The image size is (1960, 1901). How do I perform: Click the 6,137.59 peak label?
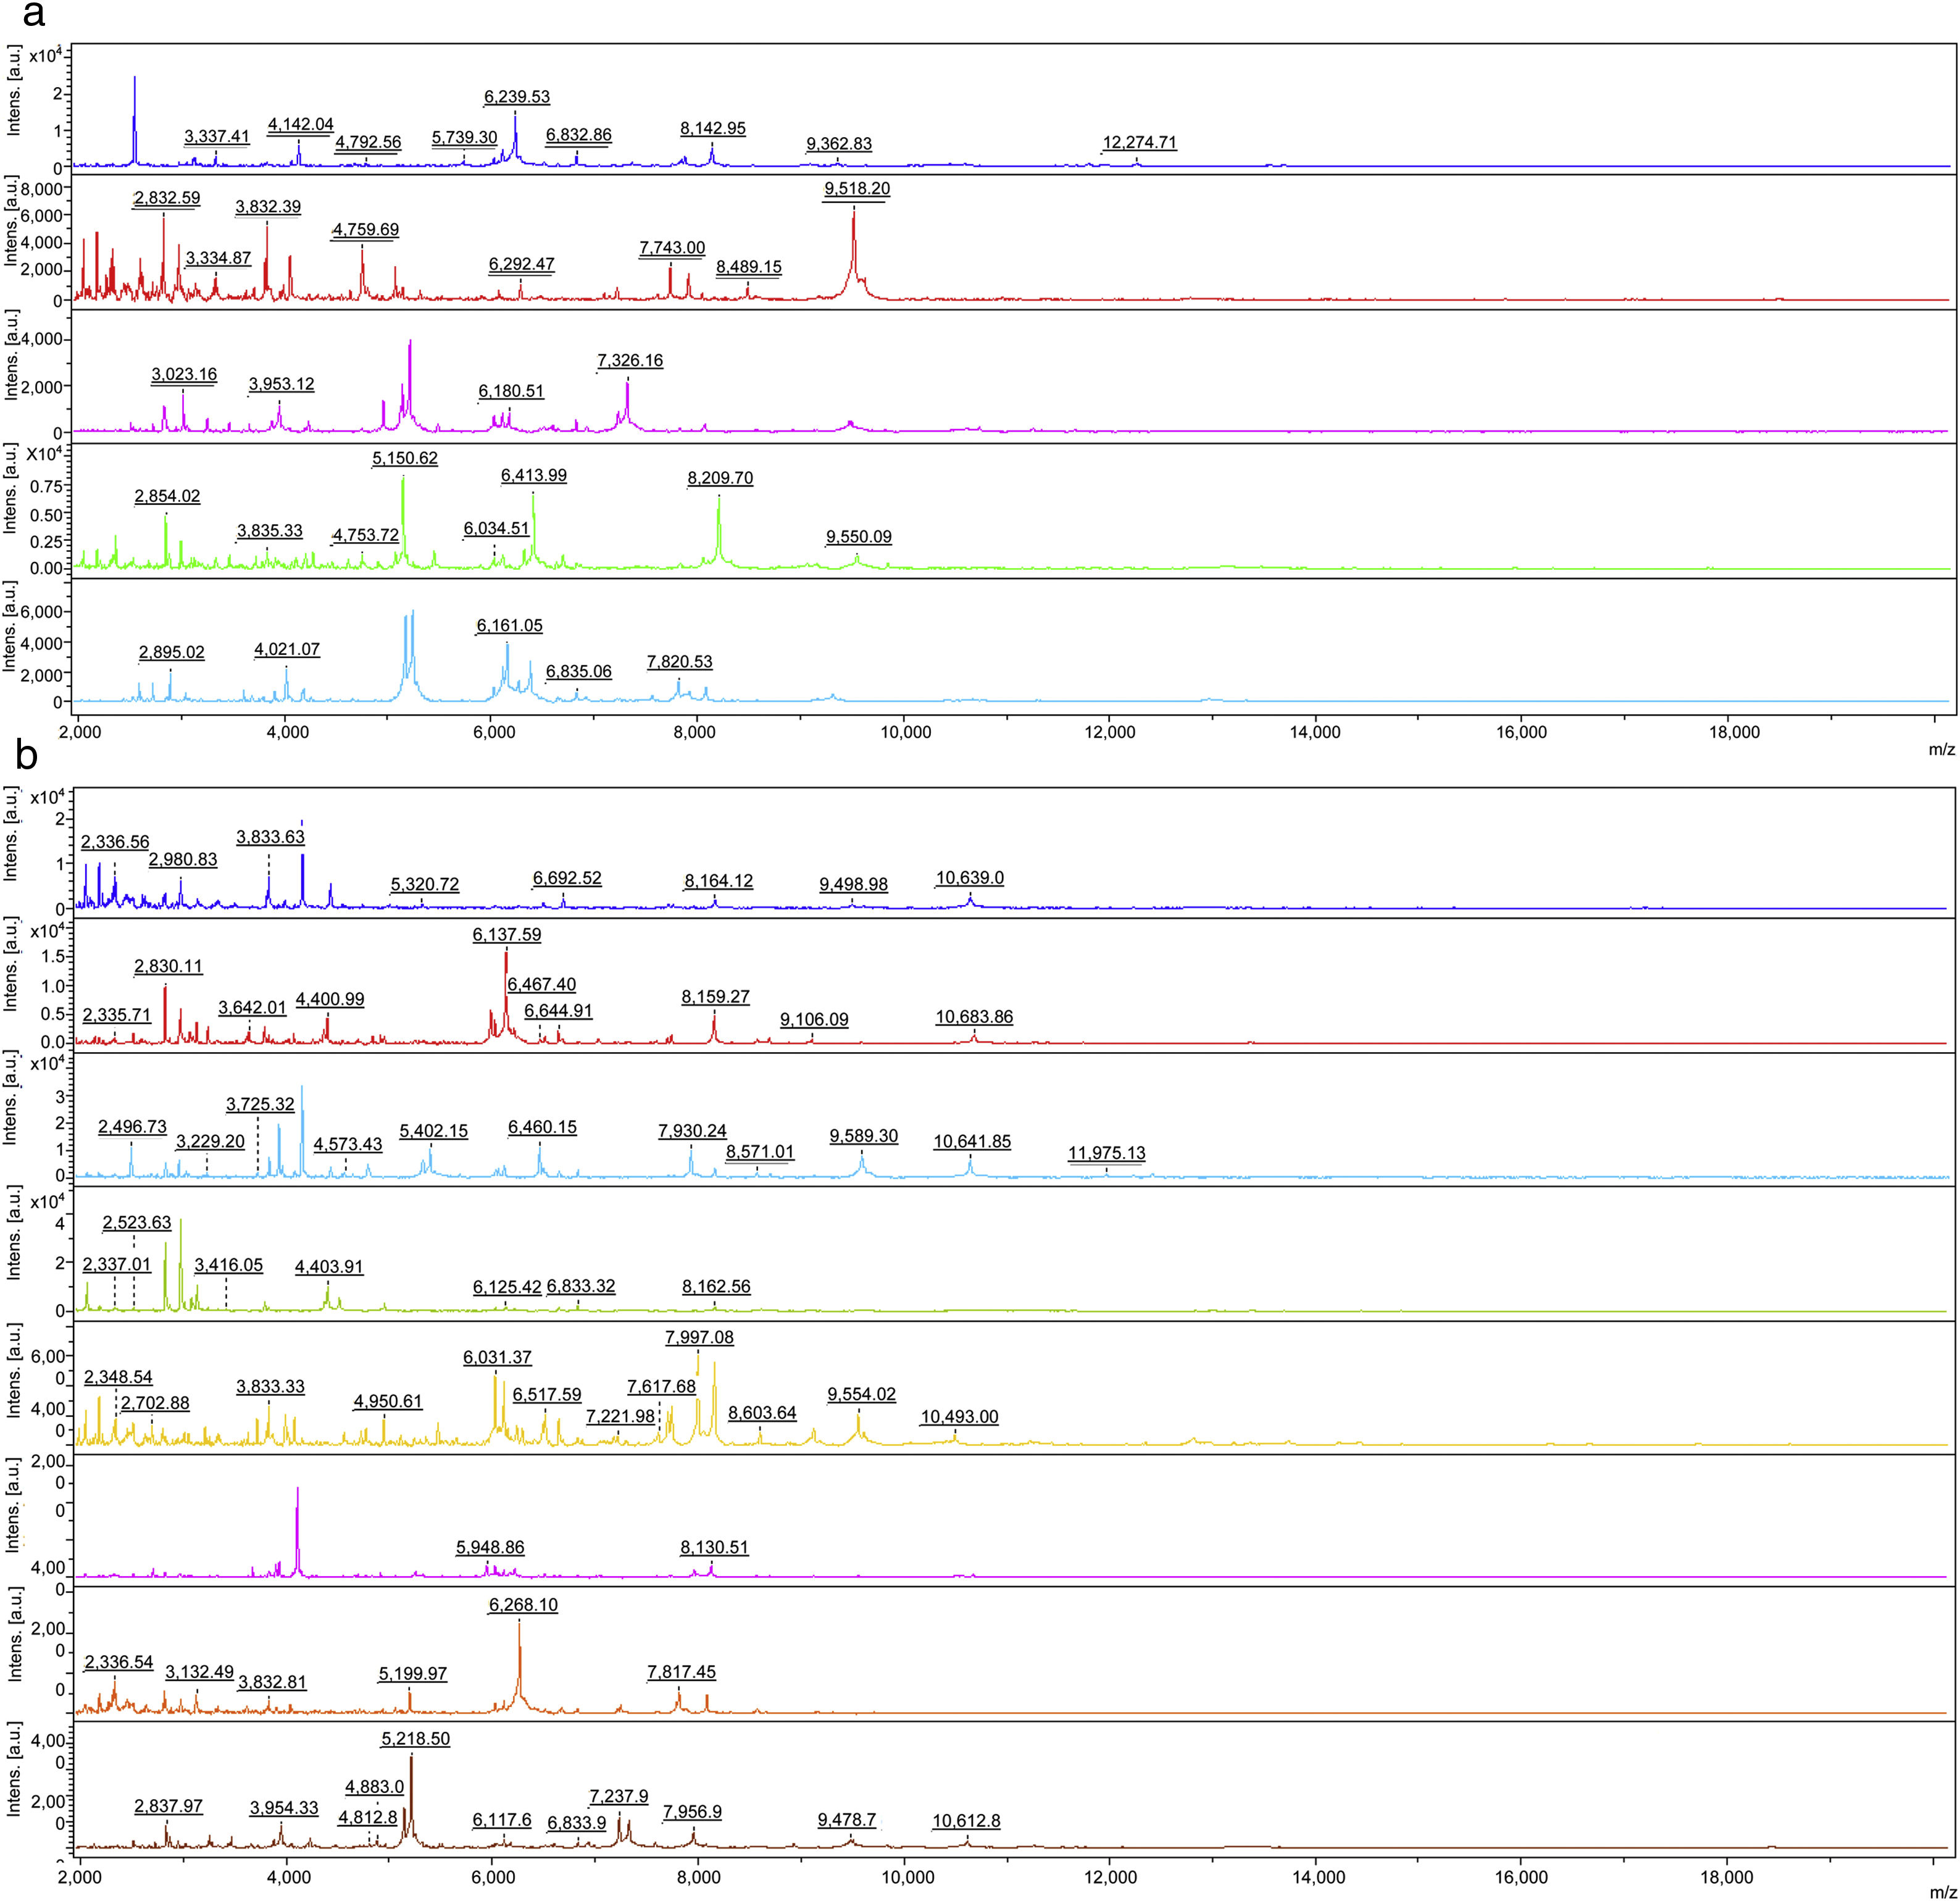tap(507, 935)
